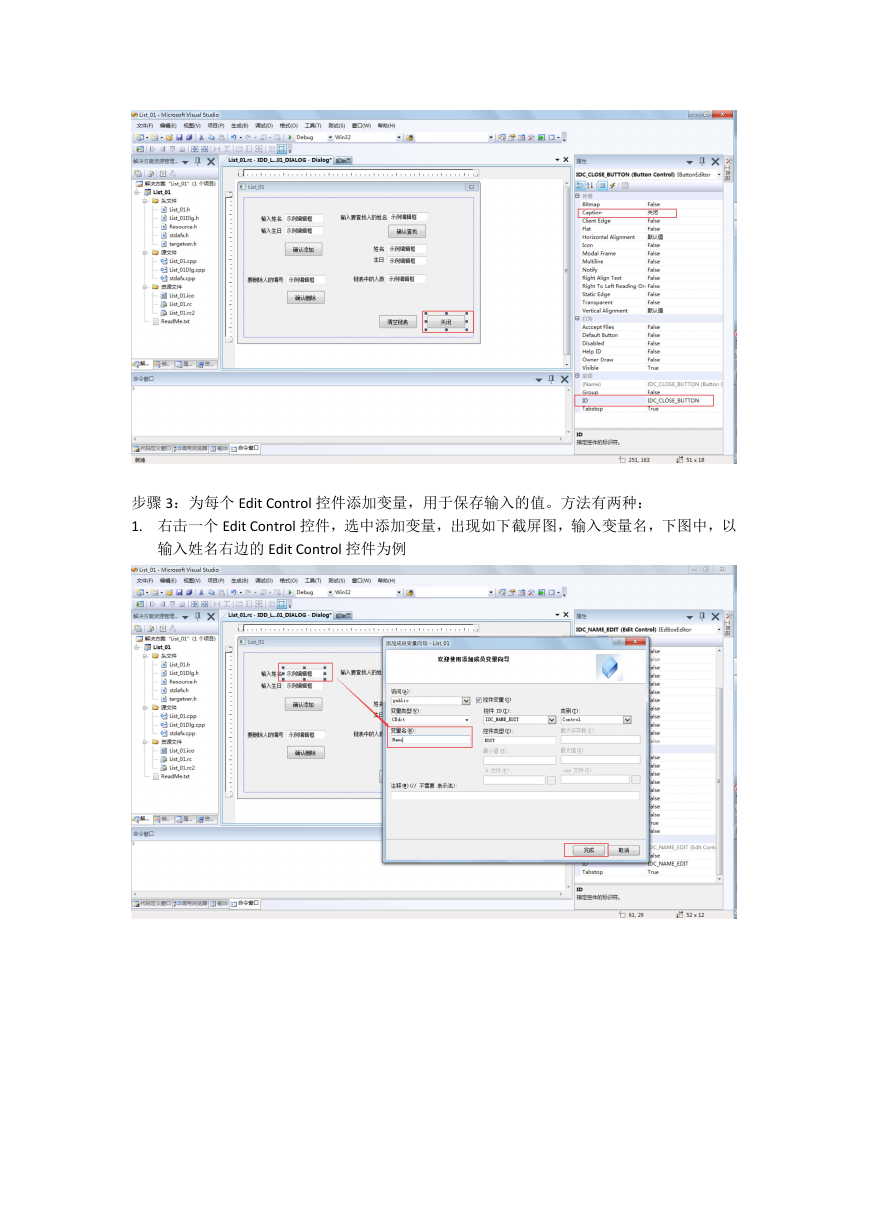
Task: Select the 关闭 button in the dialog designer
Action: [447, 322]
